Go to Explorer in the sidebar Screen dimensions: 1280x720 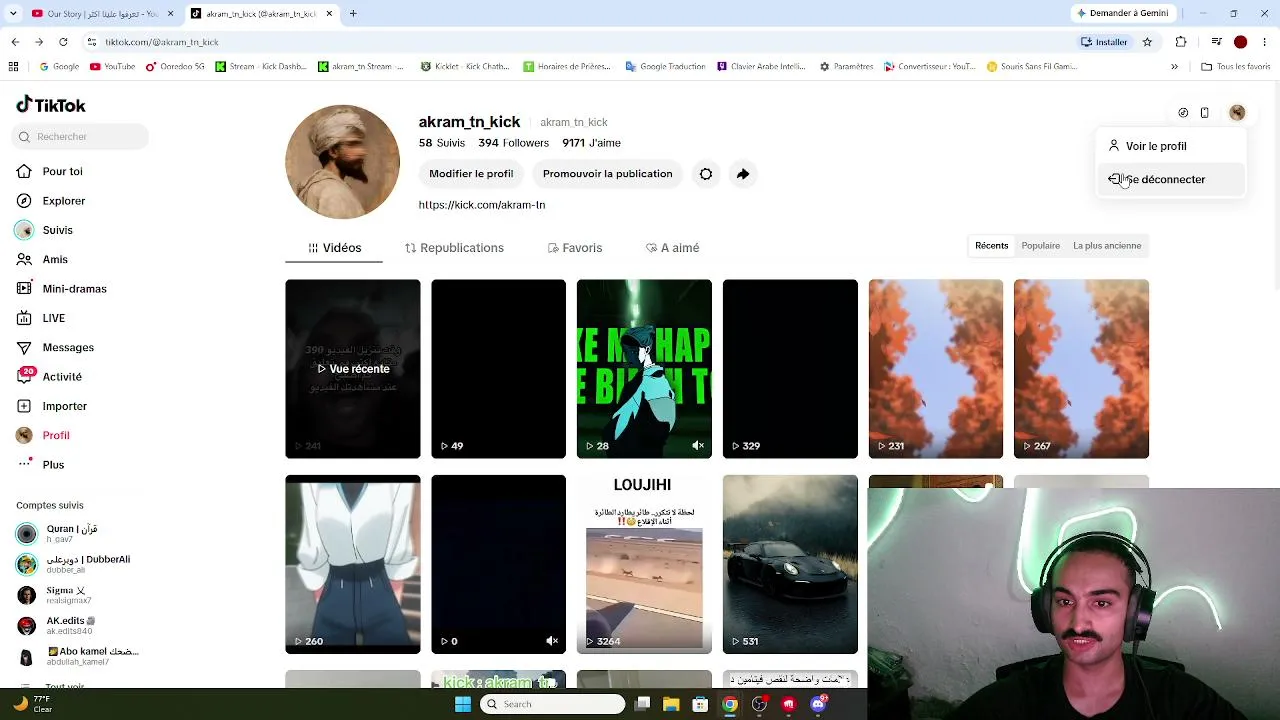[63, 201]
